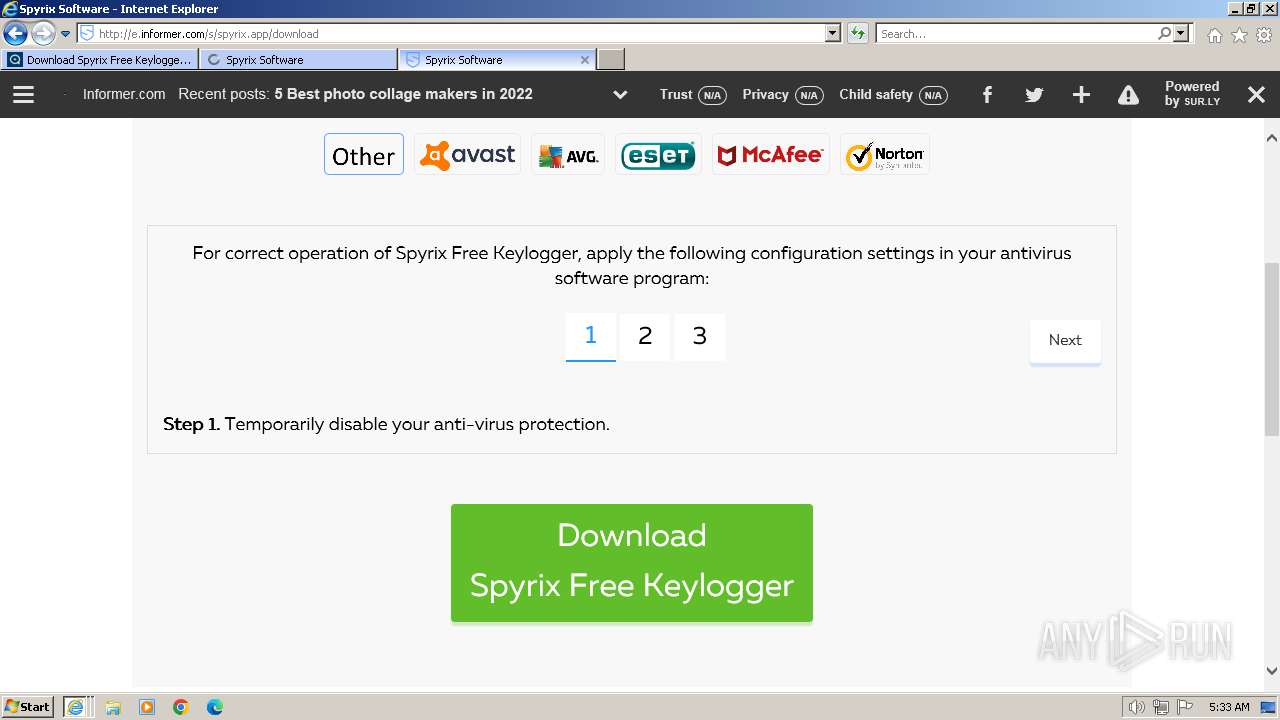Go to step 1 page
Viewport: 1280px width, 720px height.
pyautogui.click(x=591, y=337)
